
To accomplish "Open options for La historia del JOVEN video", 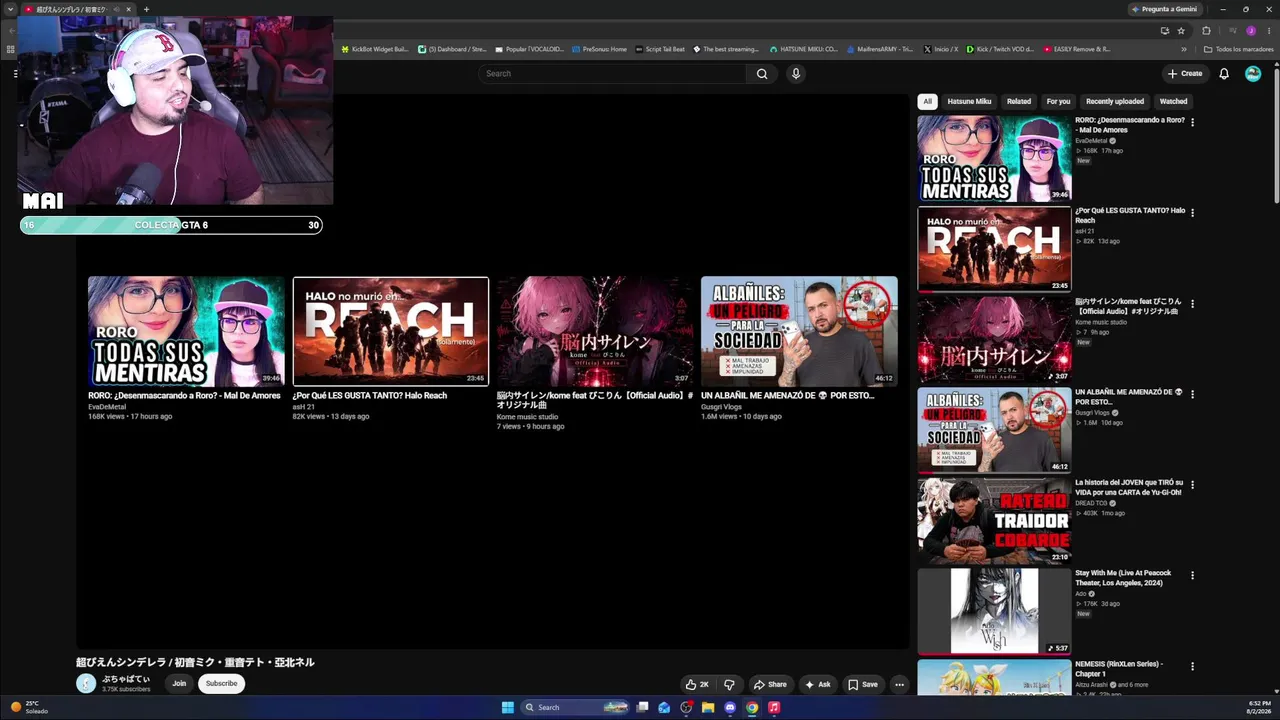I will click(1192, 485).
